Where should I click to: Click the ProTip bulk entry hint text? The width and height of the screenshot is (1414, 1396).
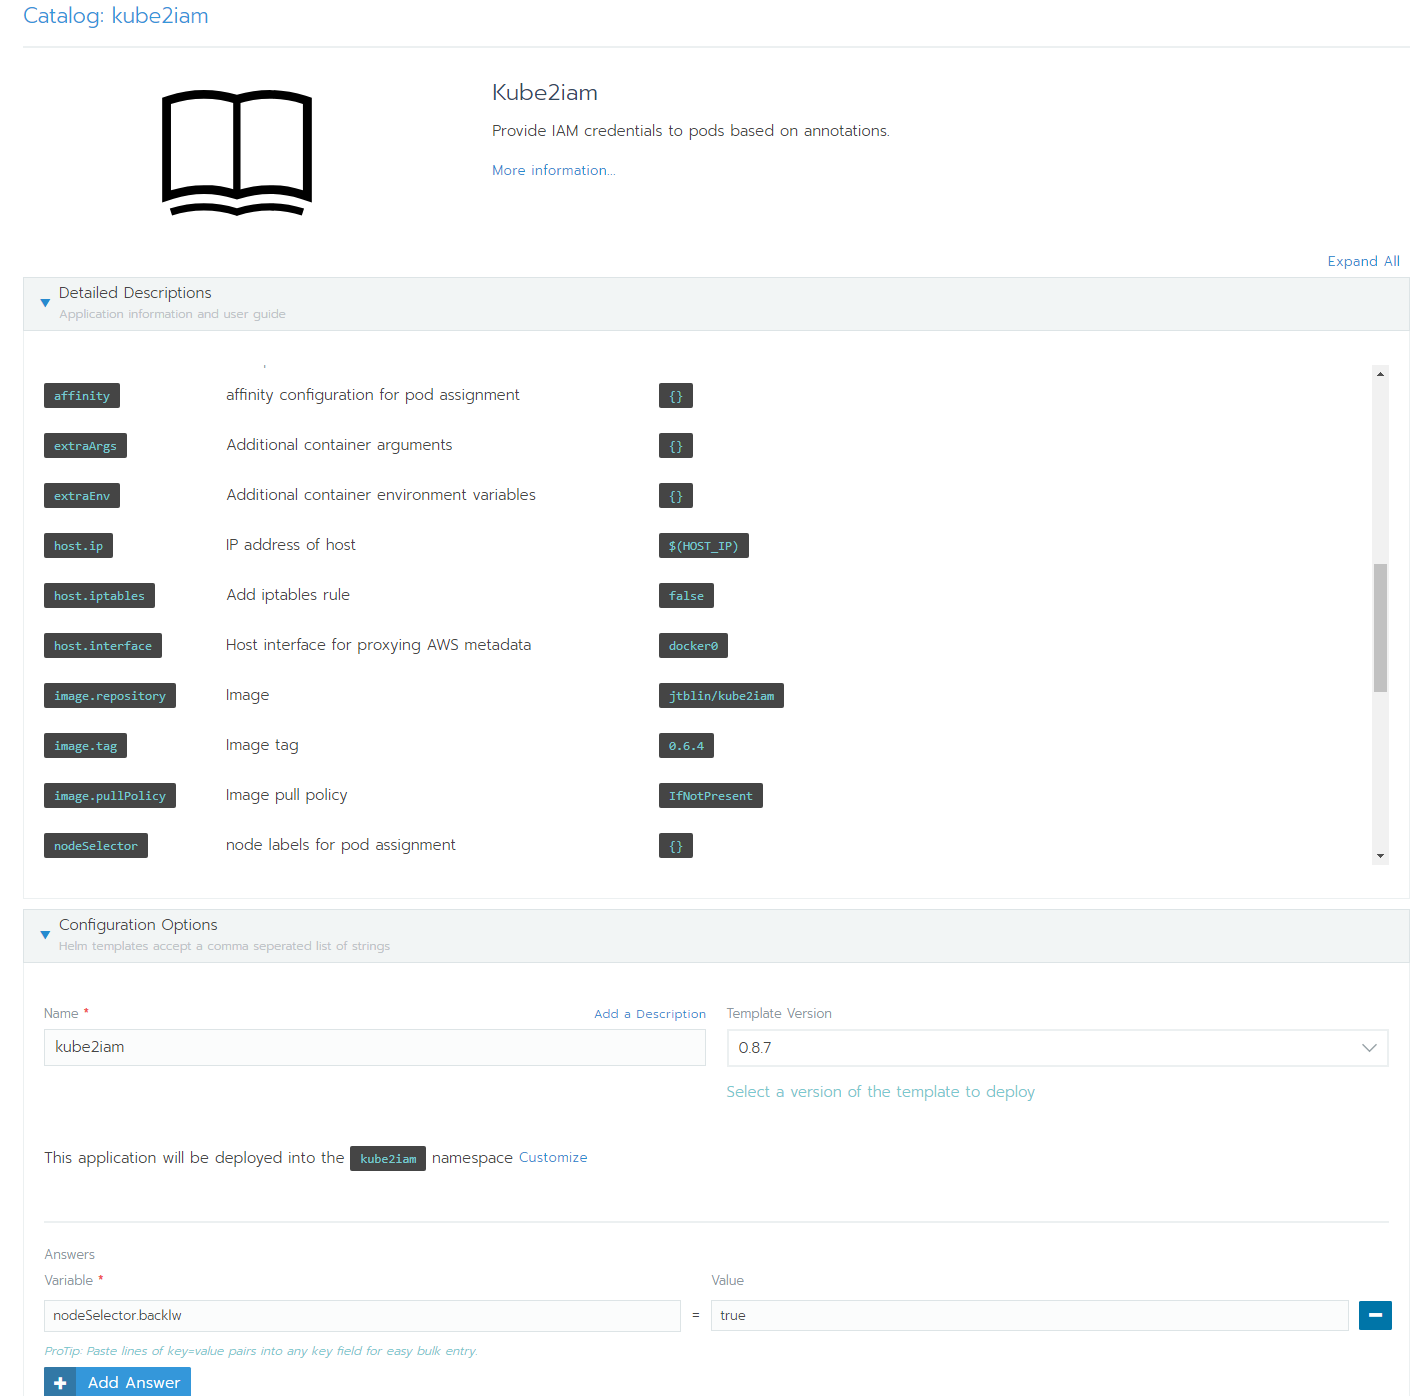click(x=261, y=1351)
